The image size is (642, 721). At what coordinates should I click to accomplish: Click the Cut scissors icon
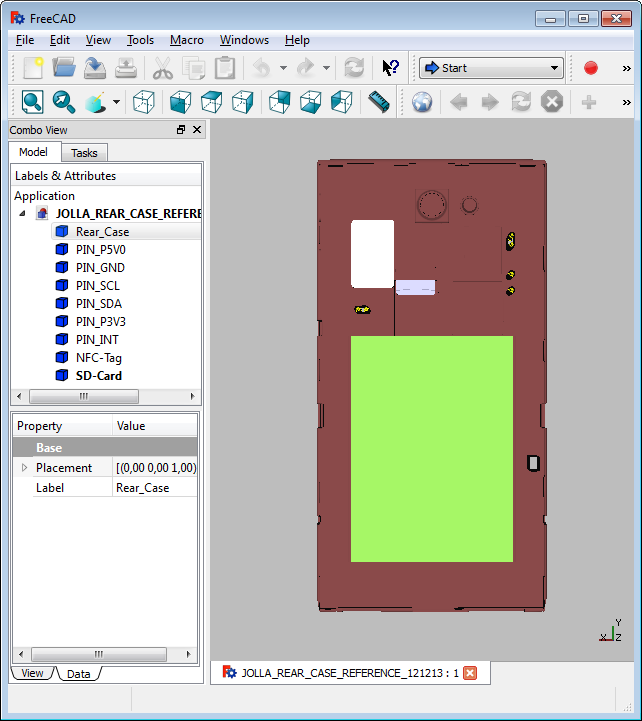(162, 68)
